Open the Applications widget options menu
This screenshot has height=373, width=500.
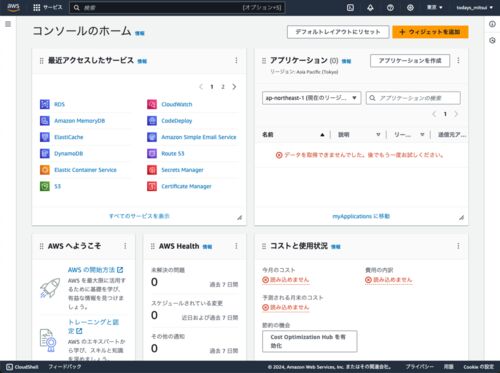pyautogui.click(x=458, y=60)
